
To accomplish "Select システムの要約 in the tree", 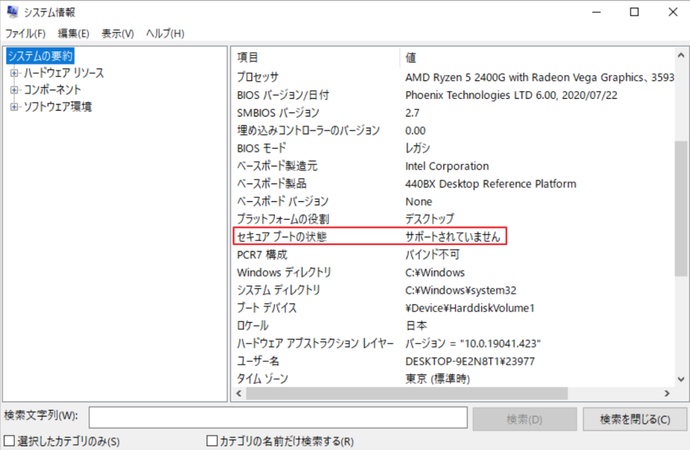I will pos(38,56).
